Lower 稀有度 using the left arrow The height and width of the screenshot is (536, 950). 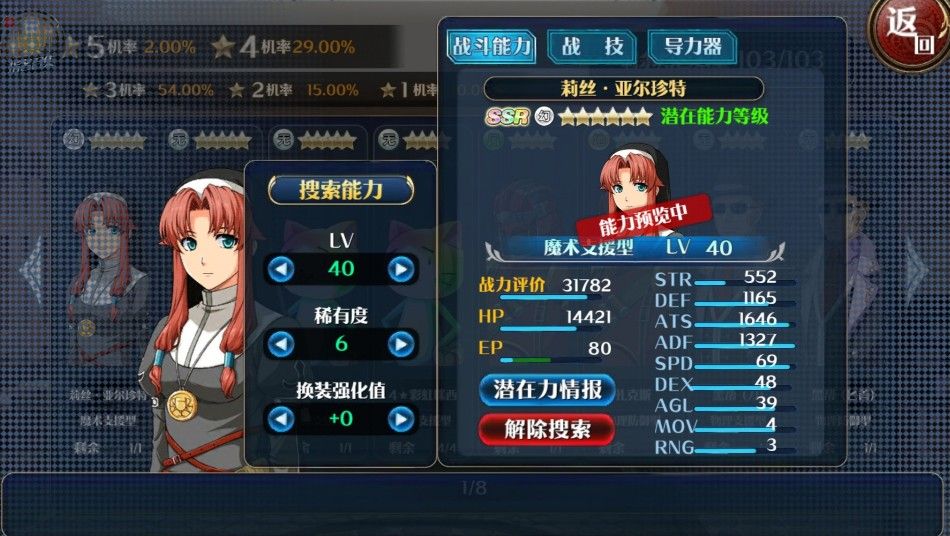tap(281, 344)
